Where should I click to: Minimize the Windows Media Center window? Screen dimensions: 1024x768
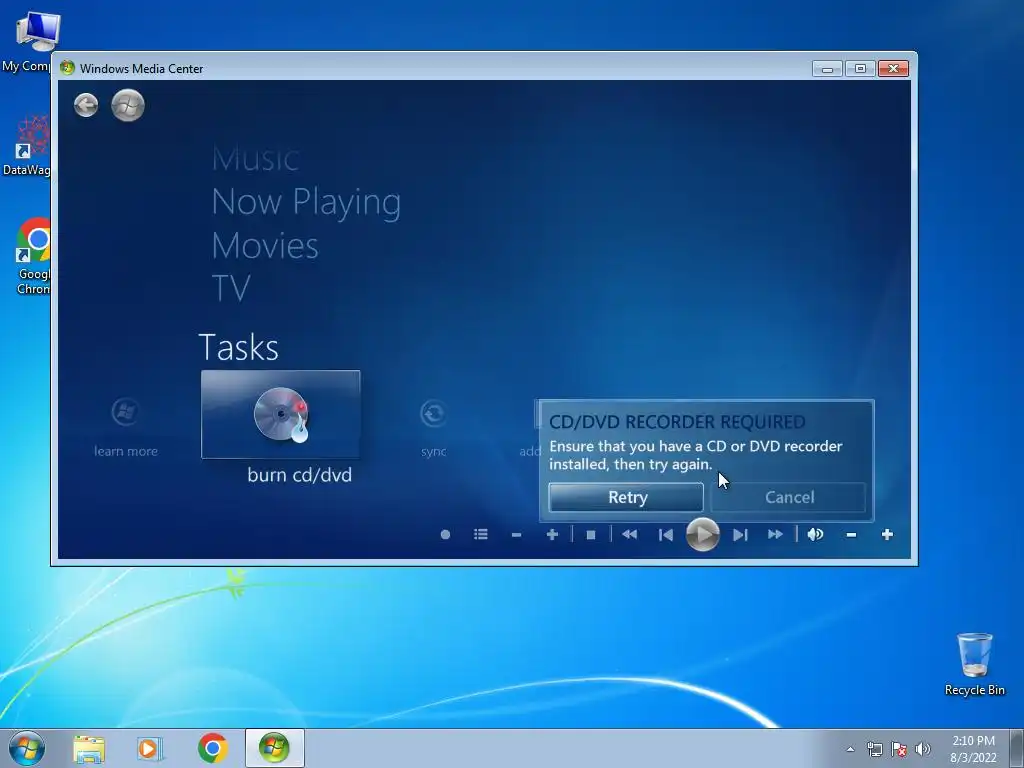[x=827, y=69]
